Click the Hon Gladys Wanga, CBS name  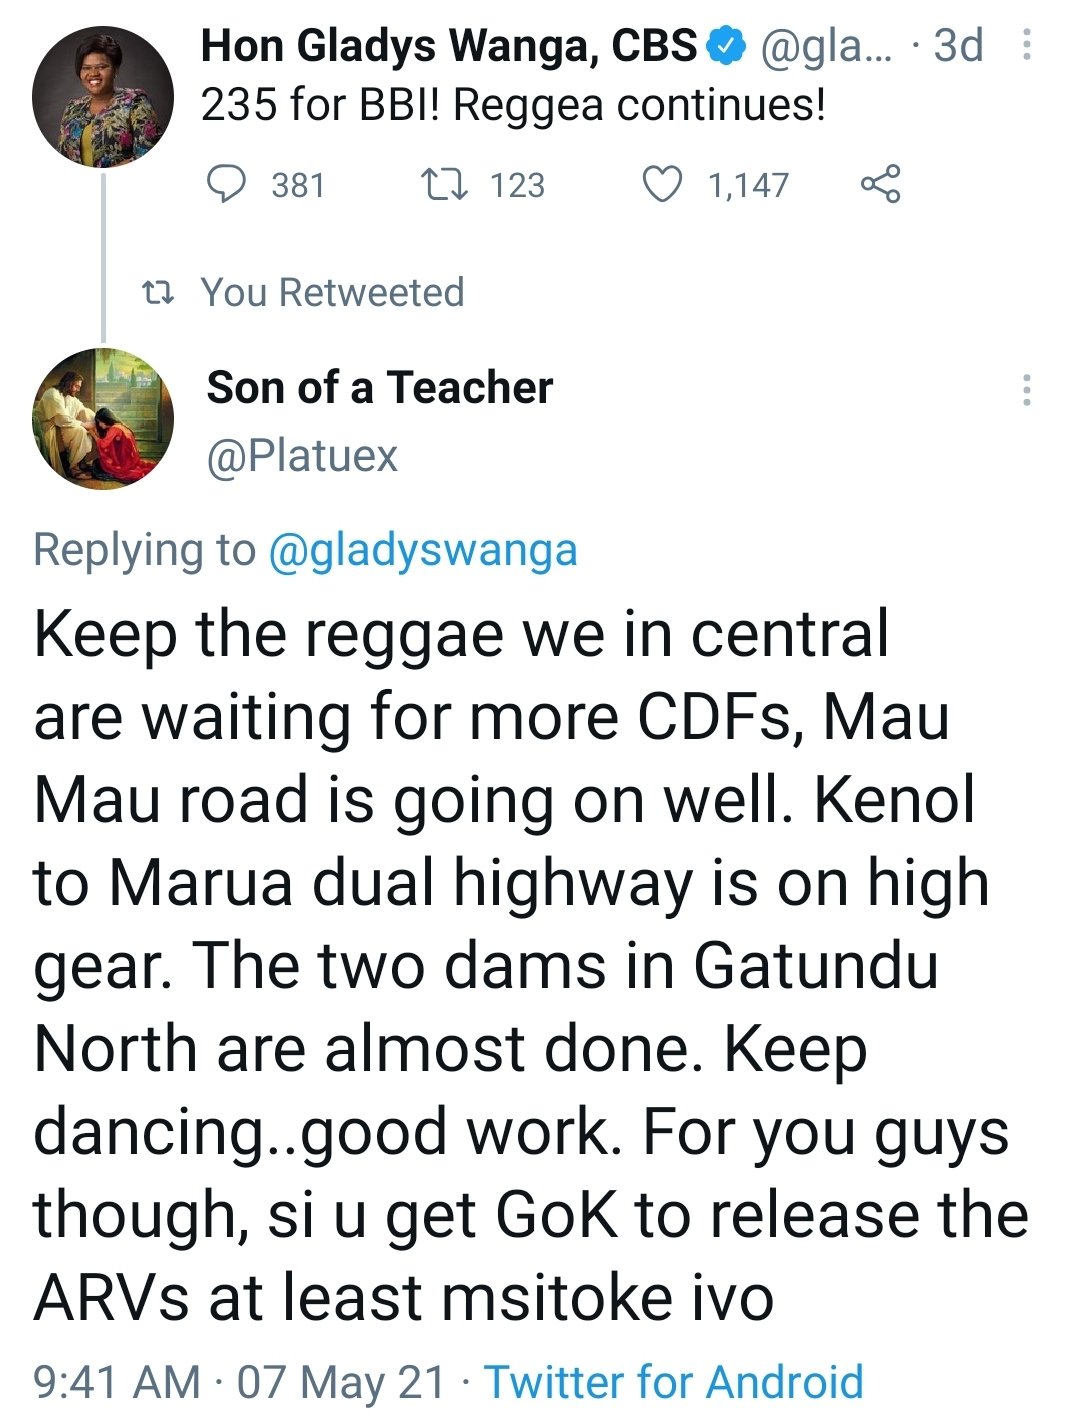click(x=449, y=46)
